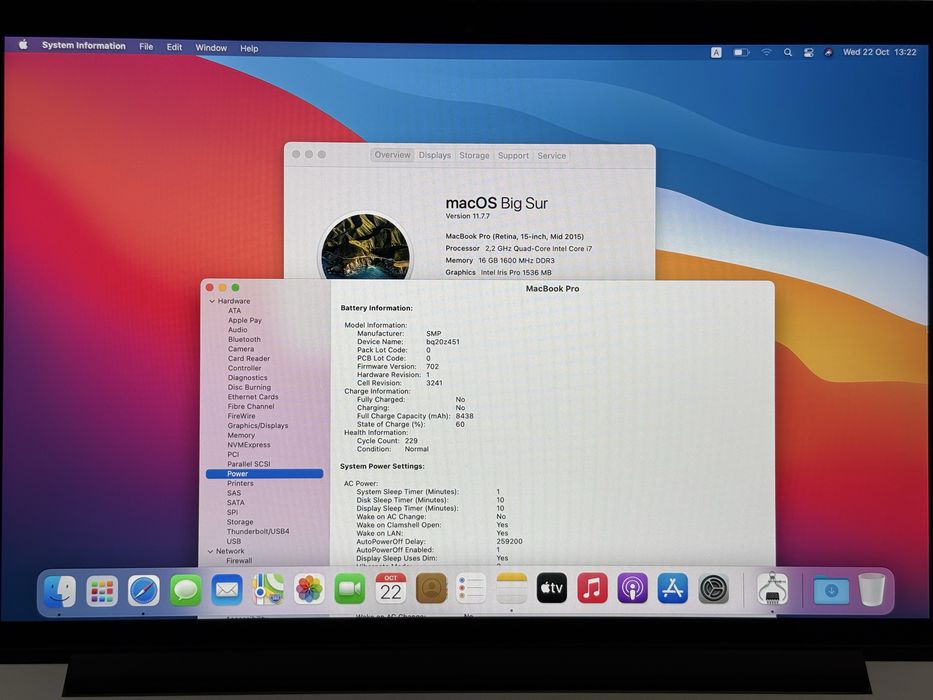The width and height of the screenshot is (933, 700).
Task: Select Ethernet Cards in the sidebar
Action: (252, 396)
